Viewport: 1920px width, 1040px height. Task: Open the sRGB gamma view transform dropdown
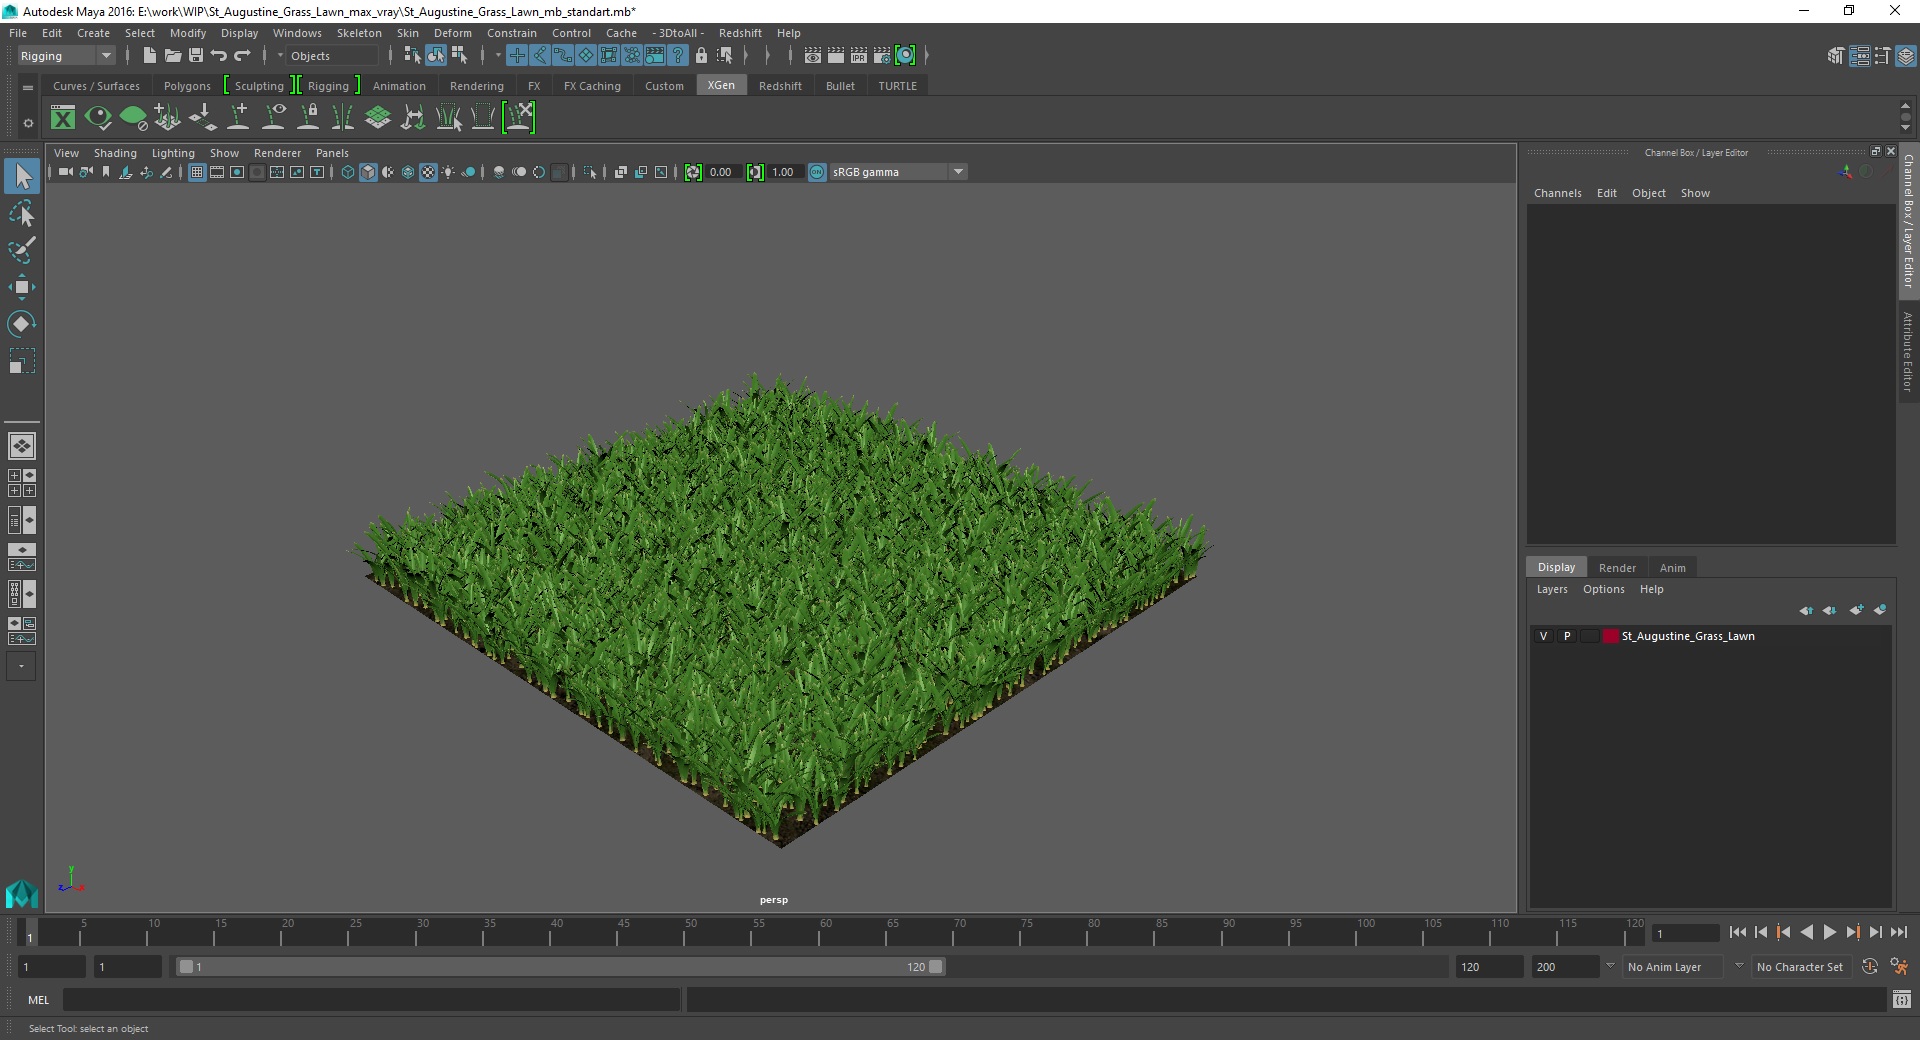click(898, 172)
